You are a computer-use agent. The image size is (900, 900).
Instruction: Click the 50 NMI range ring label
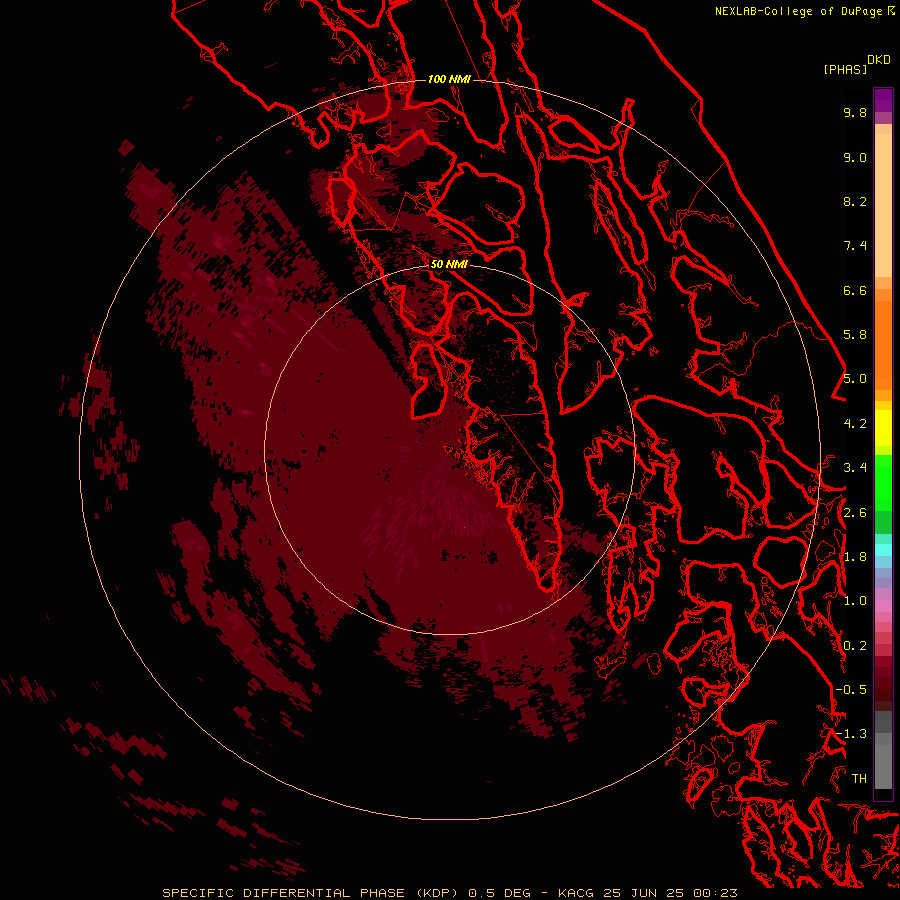[449, 264]
